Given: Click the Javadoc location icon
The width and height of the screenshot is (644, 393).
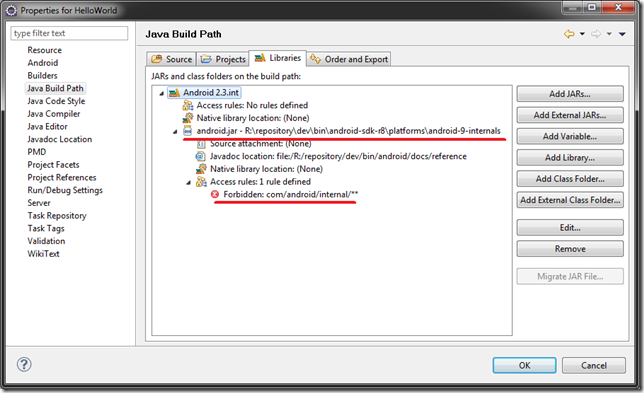Looking at the screenshot, I should [x=200, y=156].
